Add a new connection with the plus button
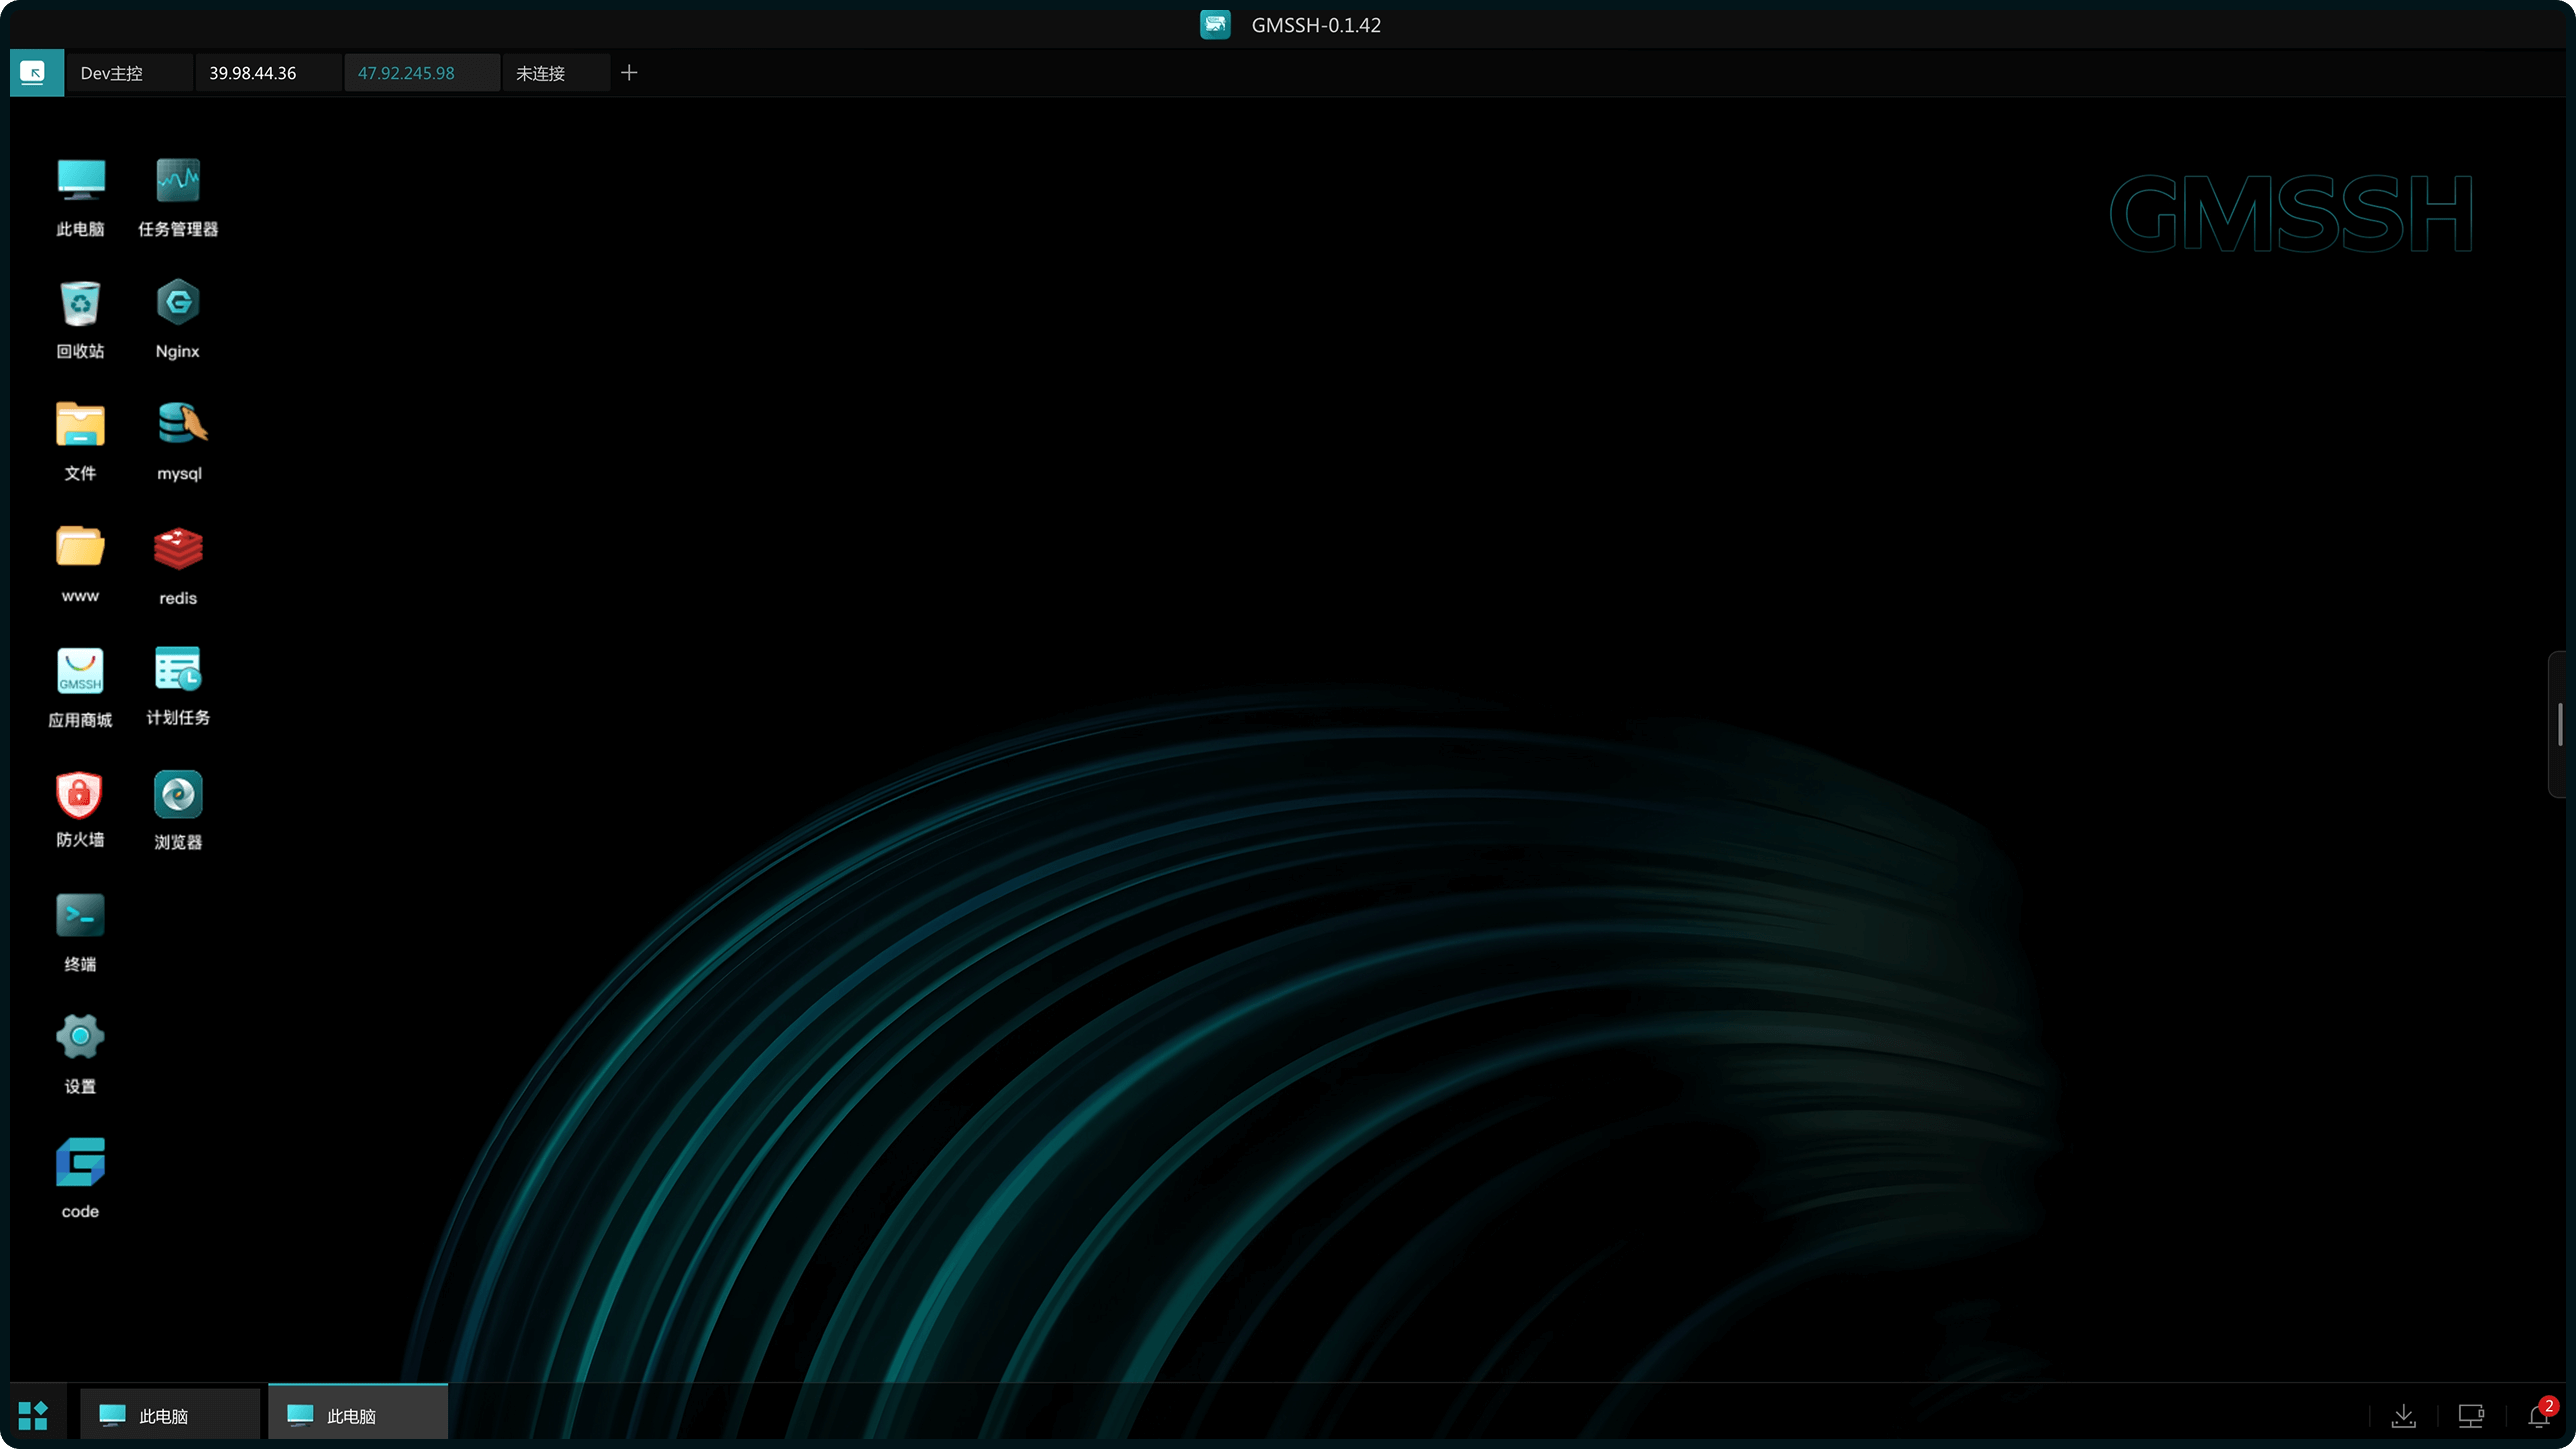This screenshot has width=2576, height=1449. coord(629,72)
